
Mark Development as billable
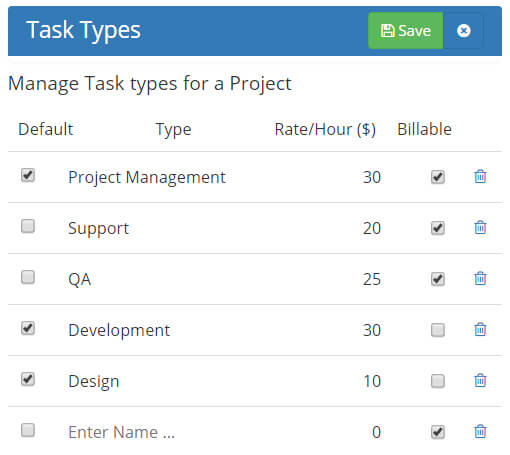[438, 330]
